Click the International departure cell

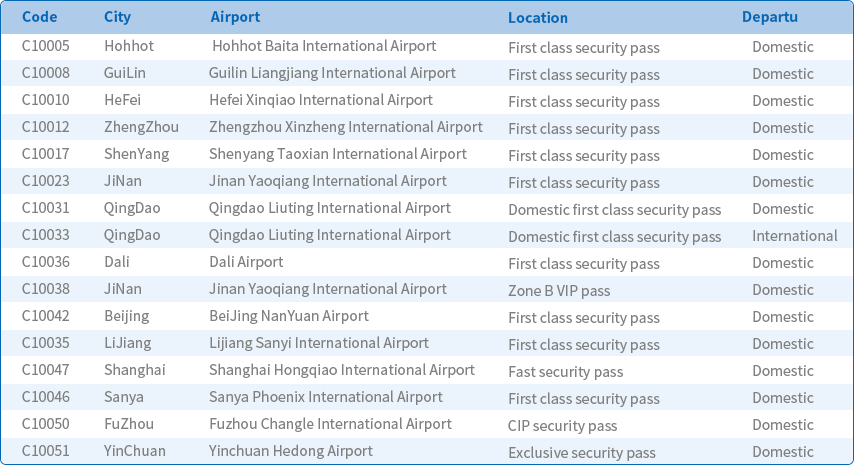click(794, 236)
